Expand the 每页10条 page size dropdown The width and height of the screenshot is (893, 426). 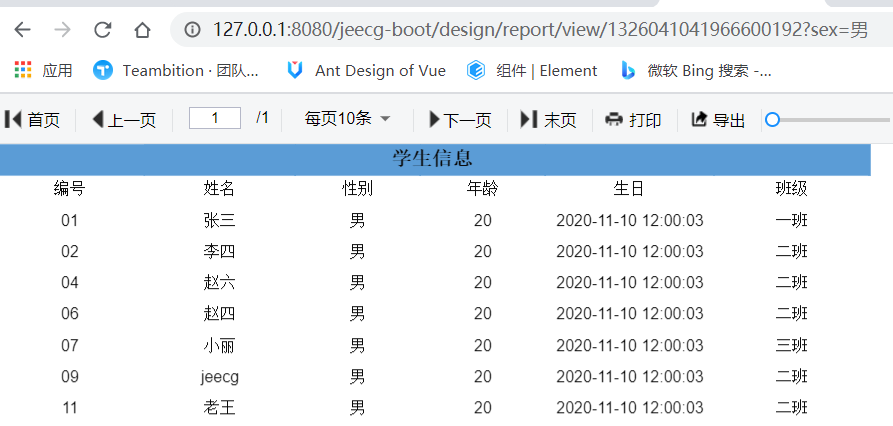(x=347, y=118)
